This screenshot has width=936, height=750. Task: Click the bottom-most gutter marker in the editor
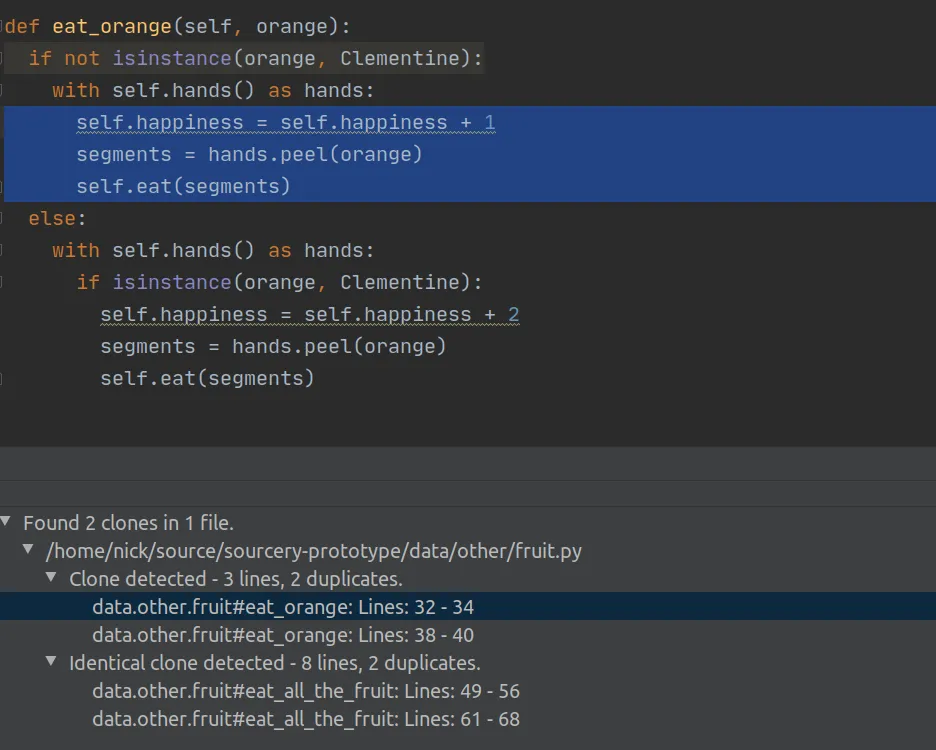coord(5,378)
